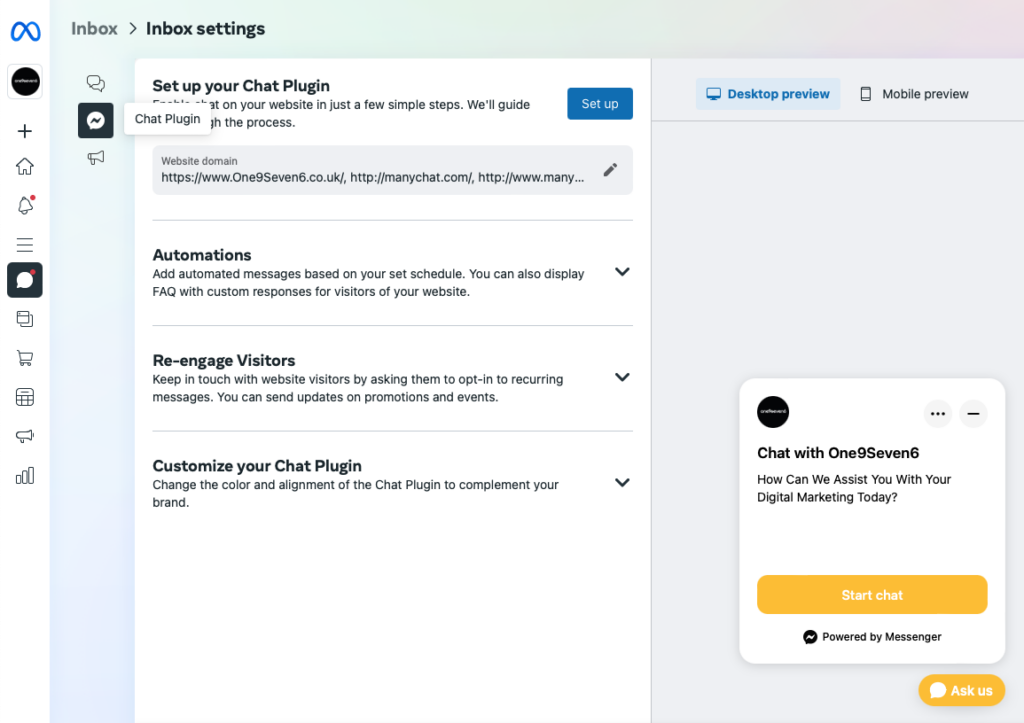Screen dimensions: 1024x723
Task: Open the Notifications bell icon
Action: click(x=25, y=206)
